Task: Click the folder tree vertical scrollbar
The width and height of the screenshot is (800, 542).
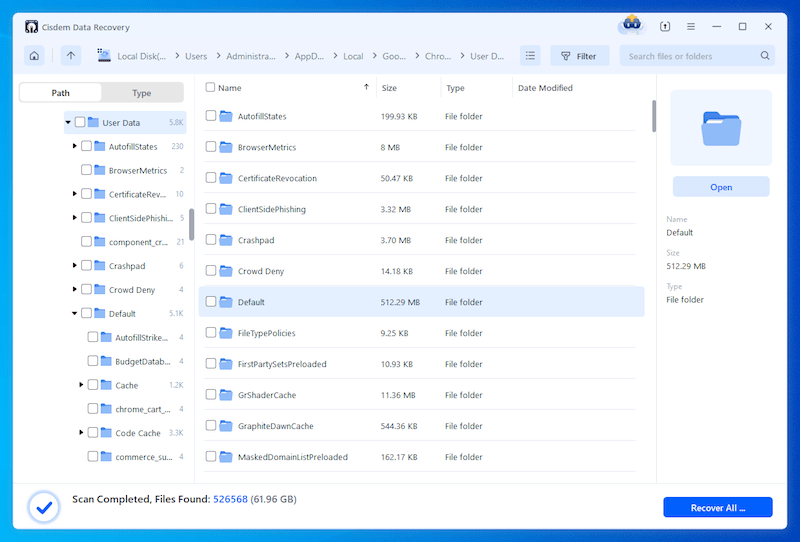Action: [191, 224]
